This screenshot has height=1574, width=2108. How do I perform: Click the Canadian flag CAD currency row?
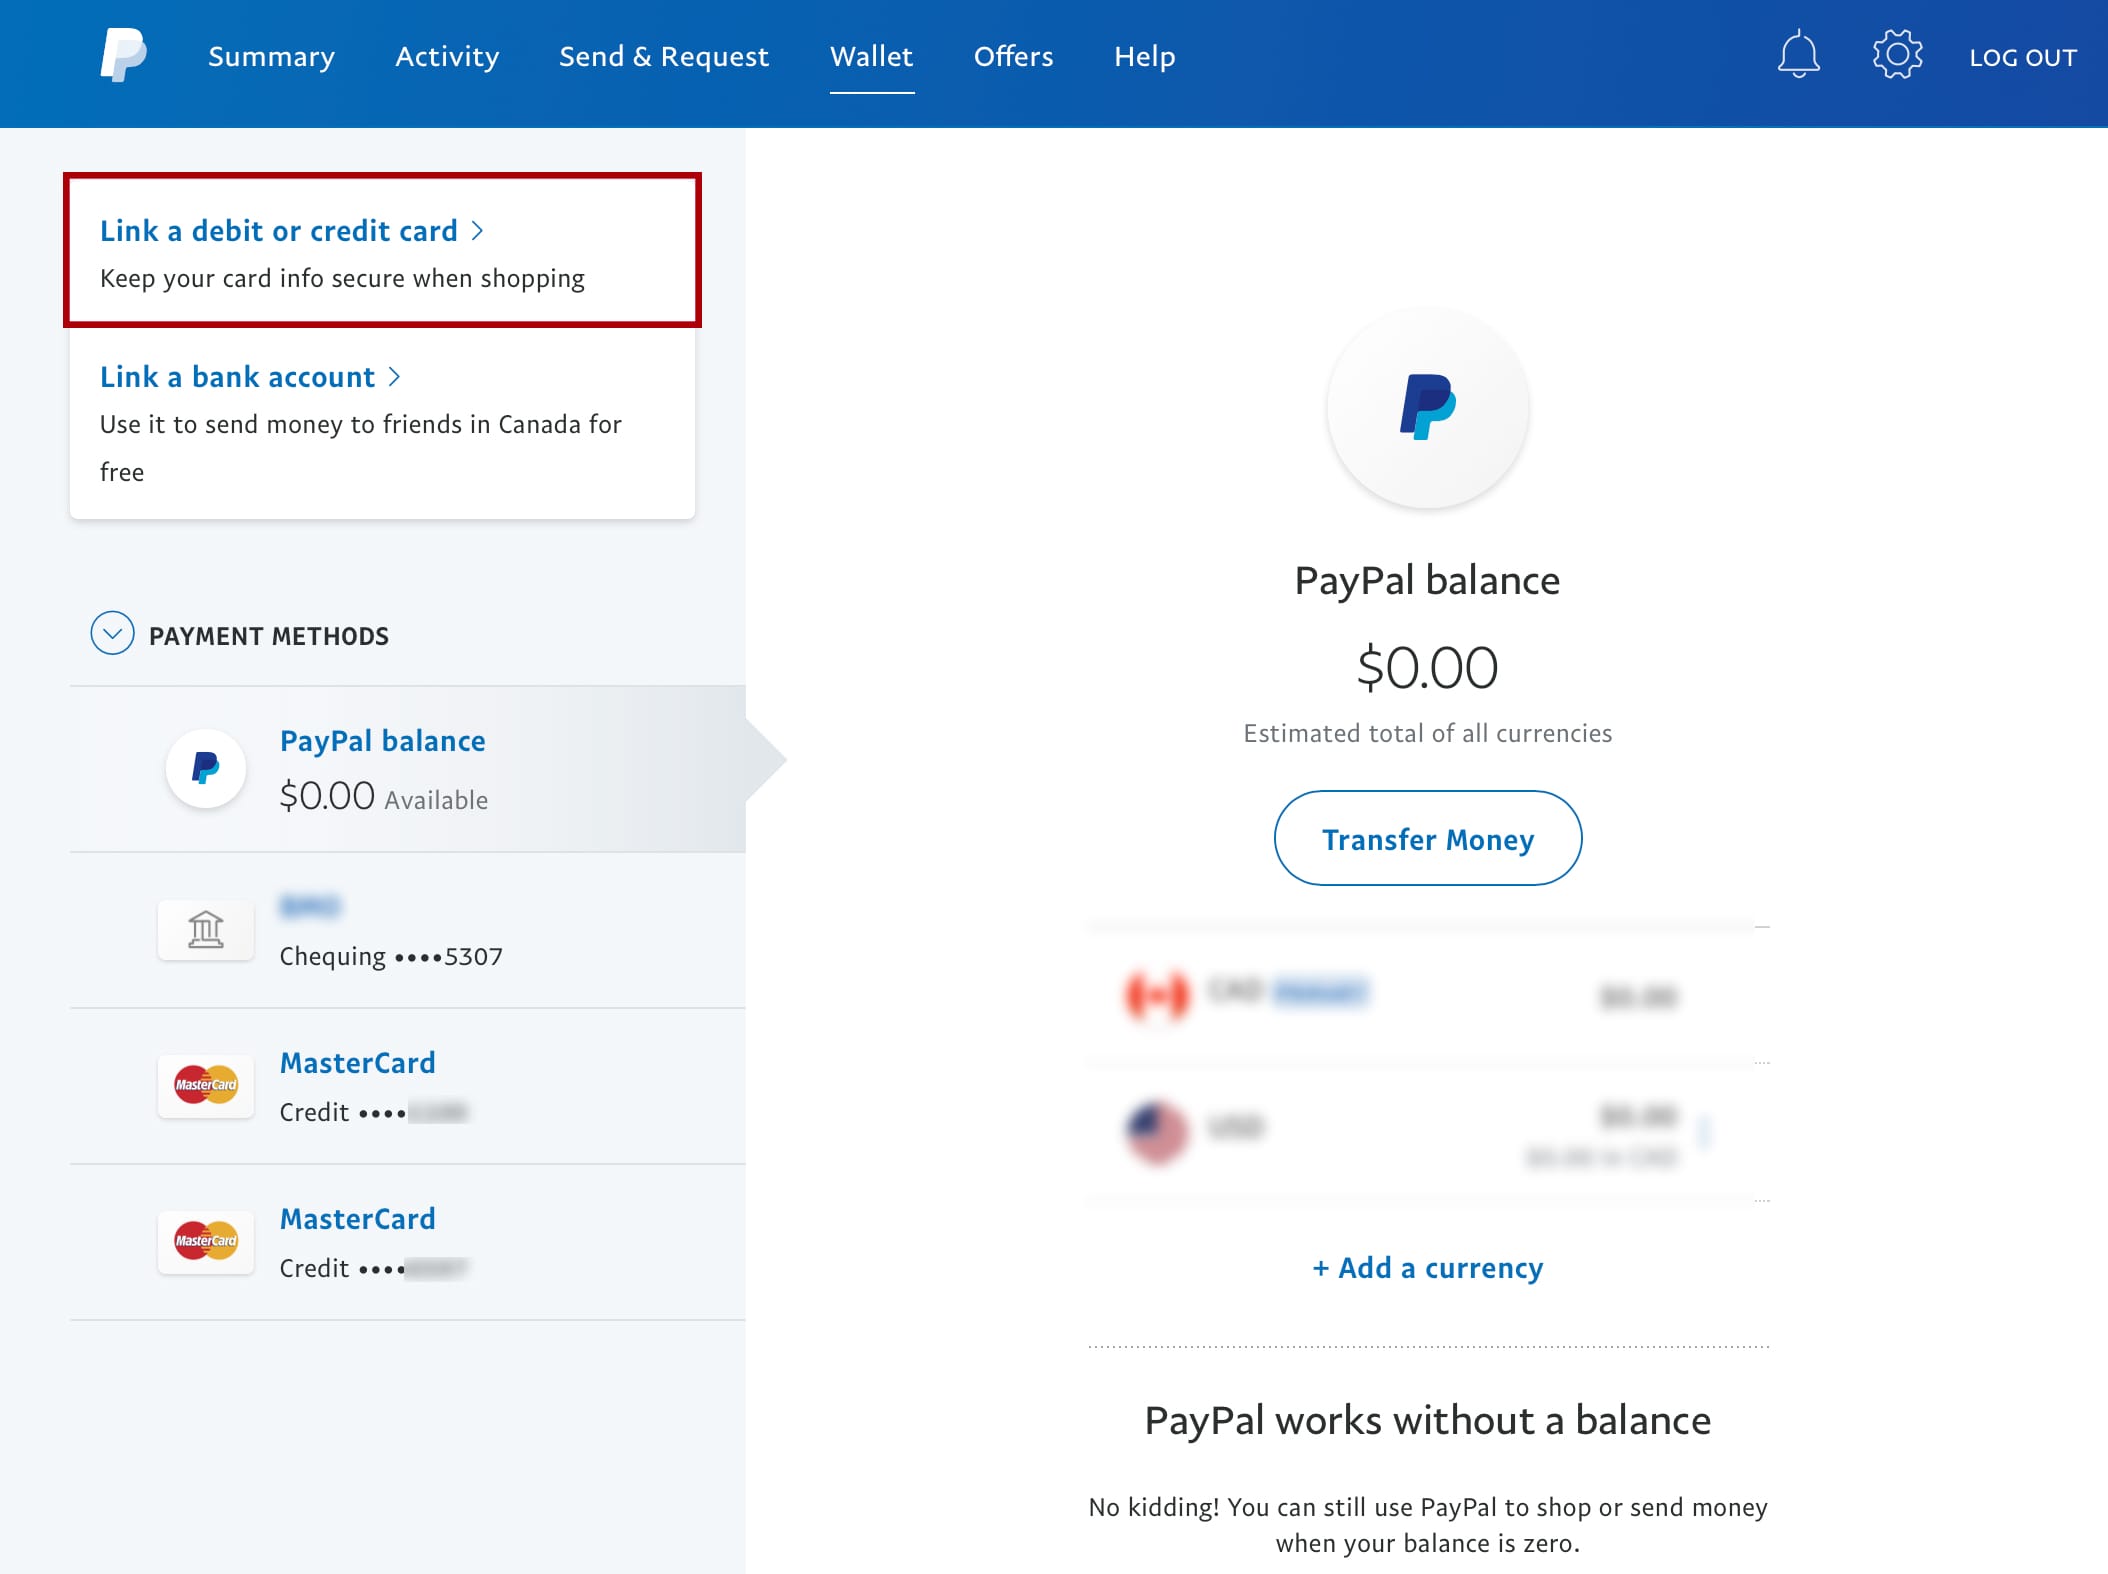pyautogui.click(x=1400, y=994)
